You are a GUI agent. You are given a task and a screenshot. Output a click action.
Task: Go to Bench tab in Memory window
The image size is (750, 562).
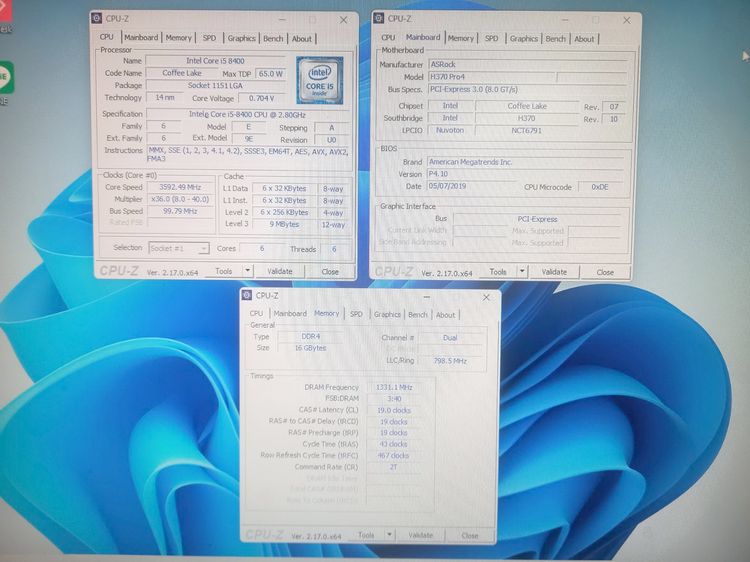418,315
